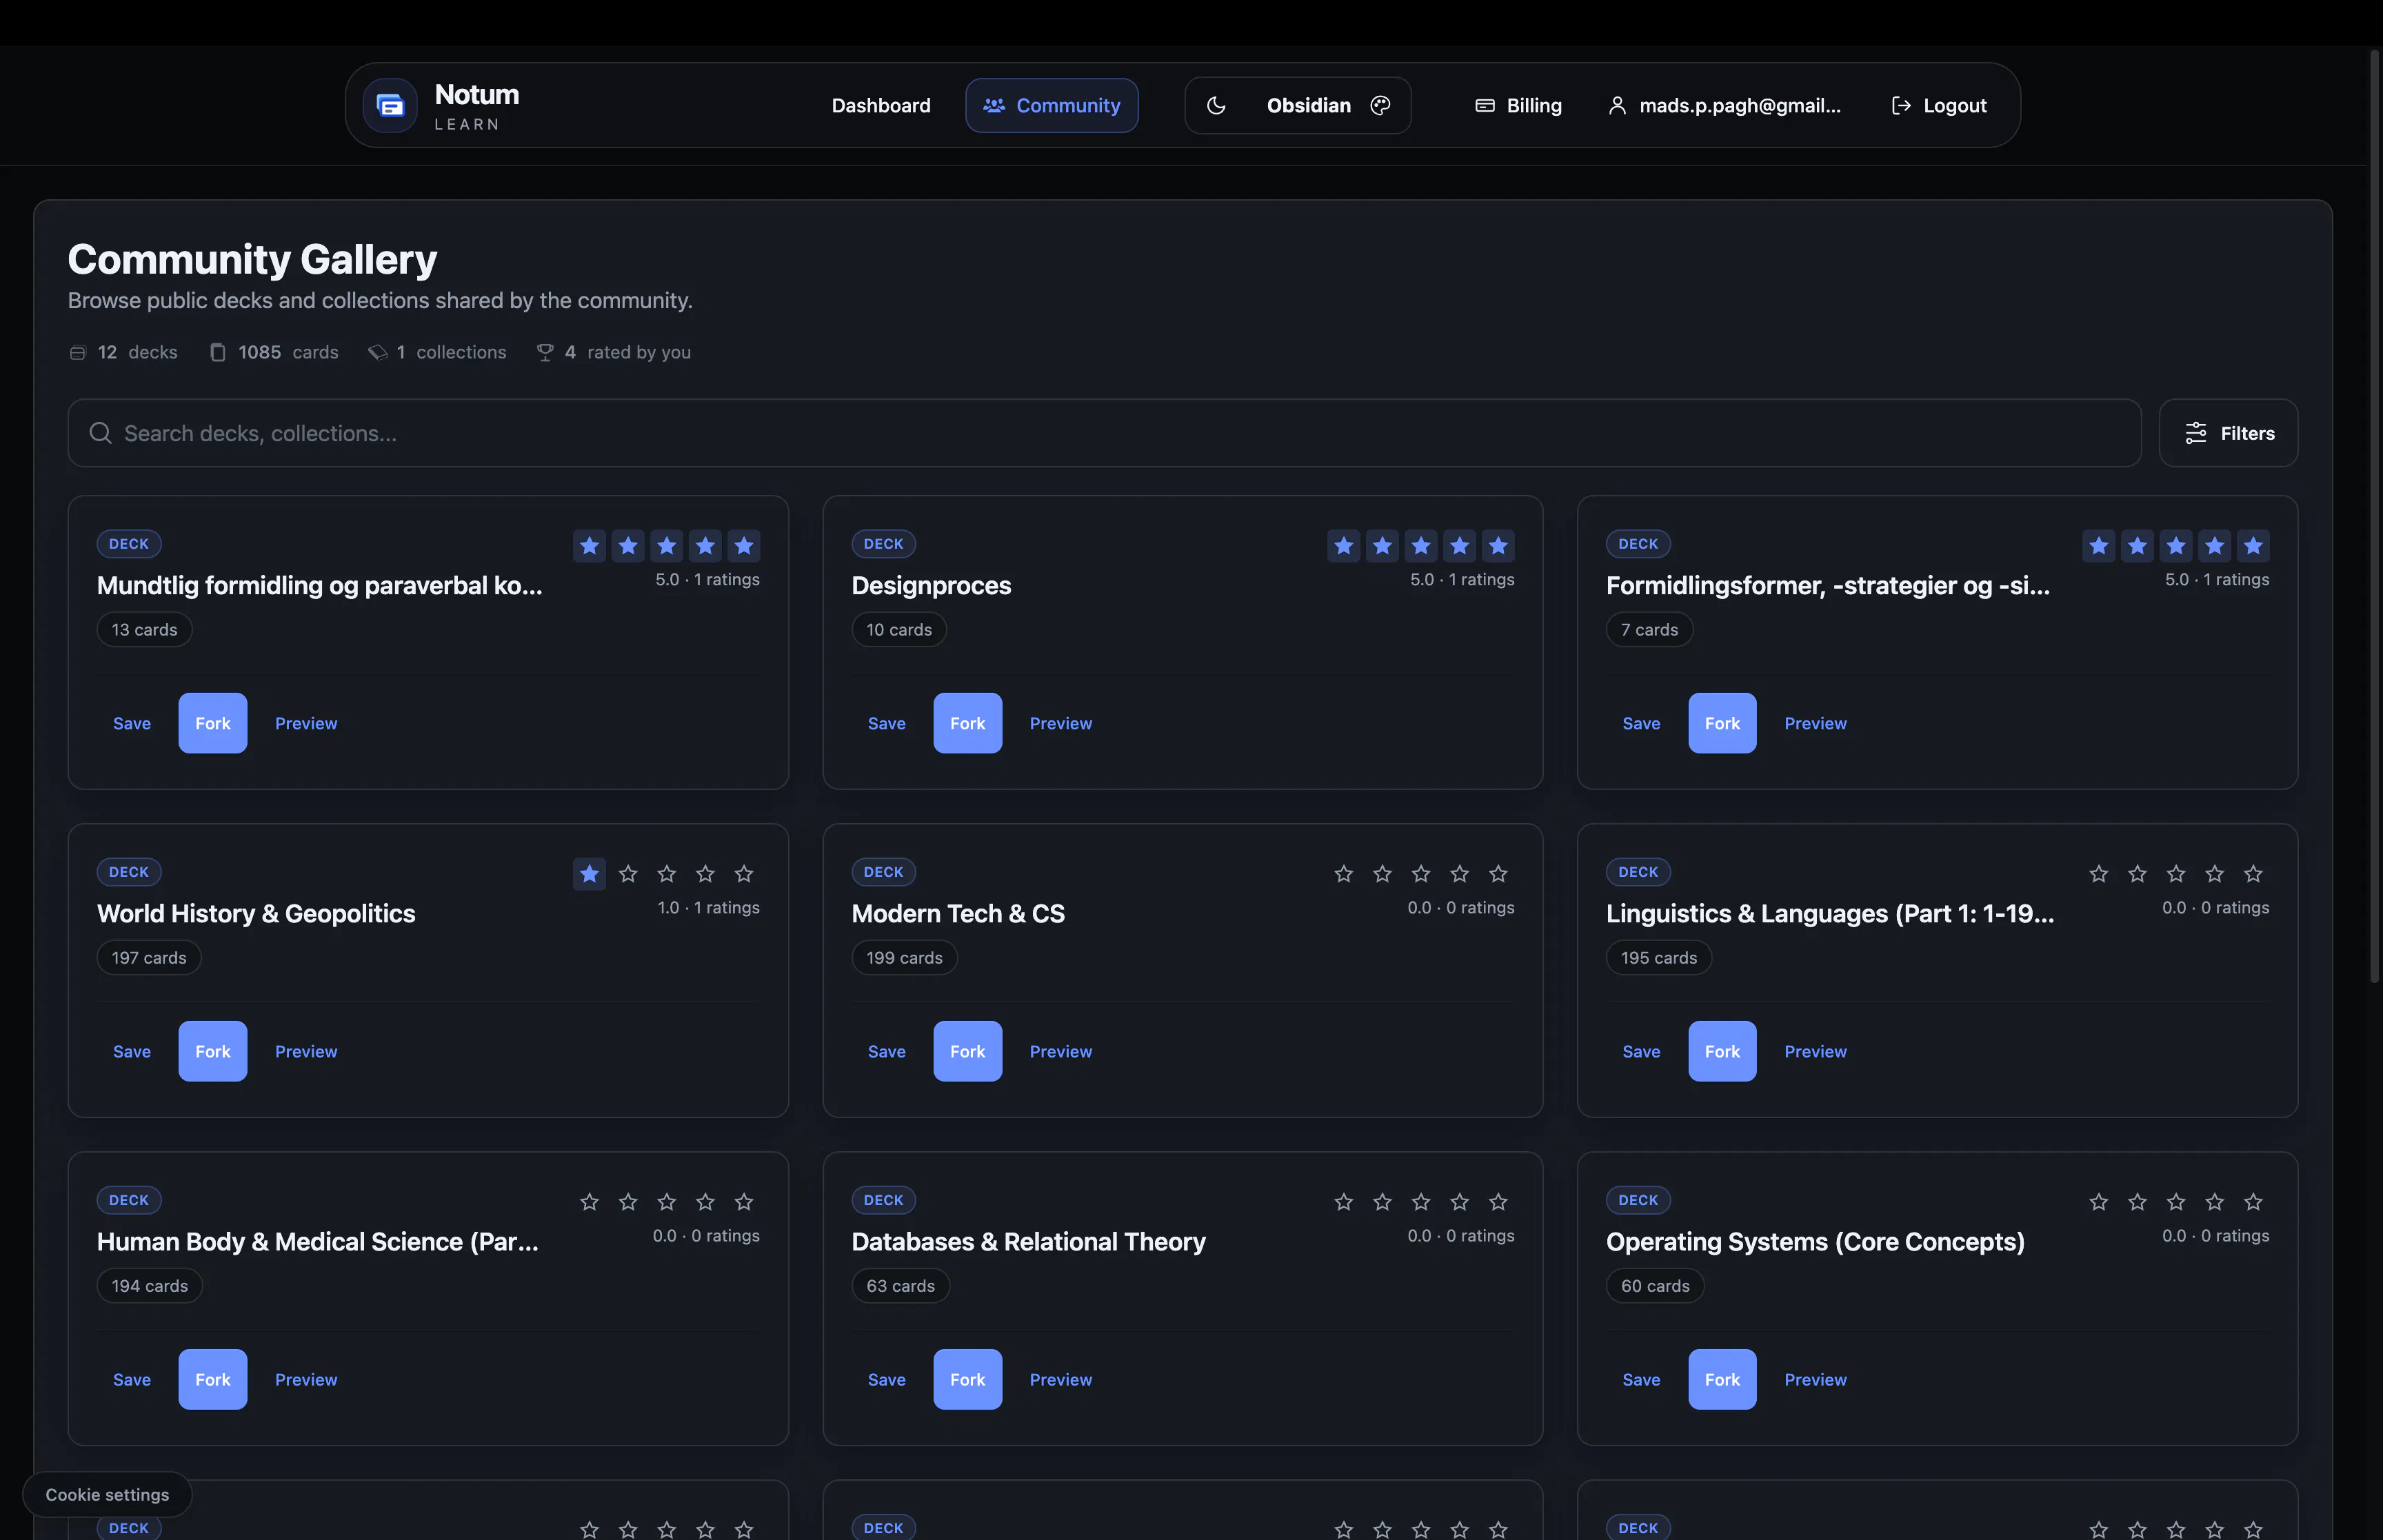The width and height of the screenshot is (2383, 1540).
Task: Open the Community tab
Action: (1051, 105)
